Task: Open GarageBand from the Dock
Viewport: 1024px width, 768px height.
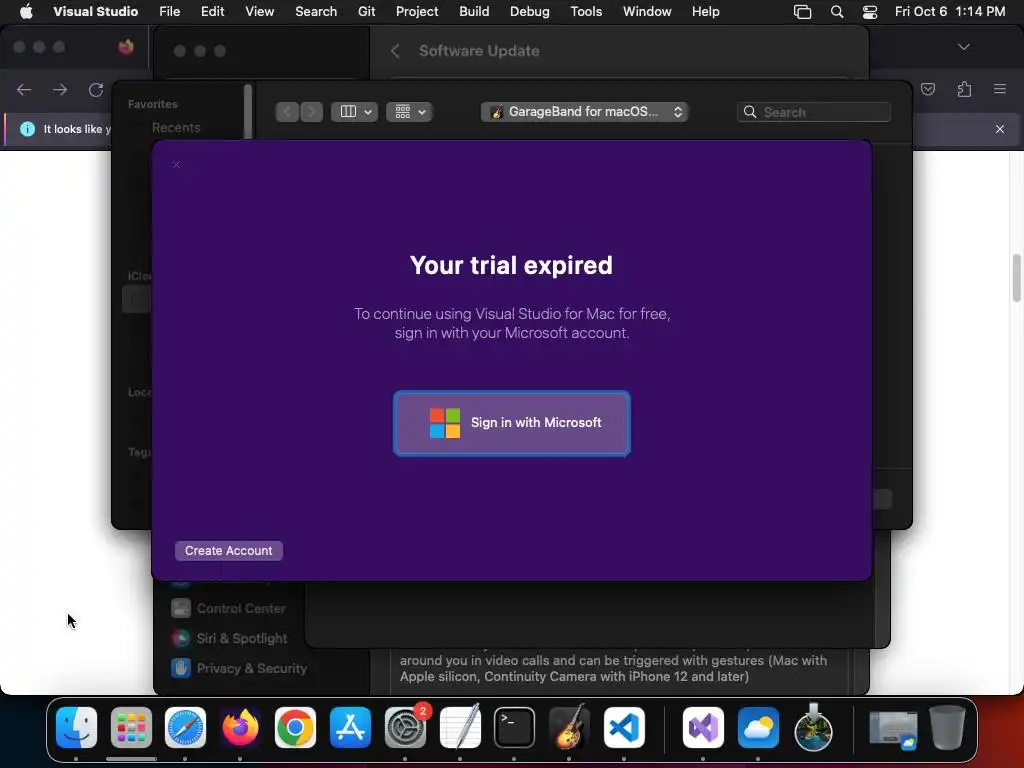Action: [569, 728]
